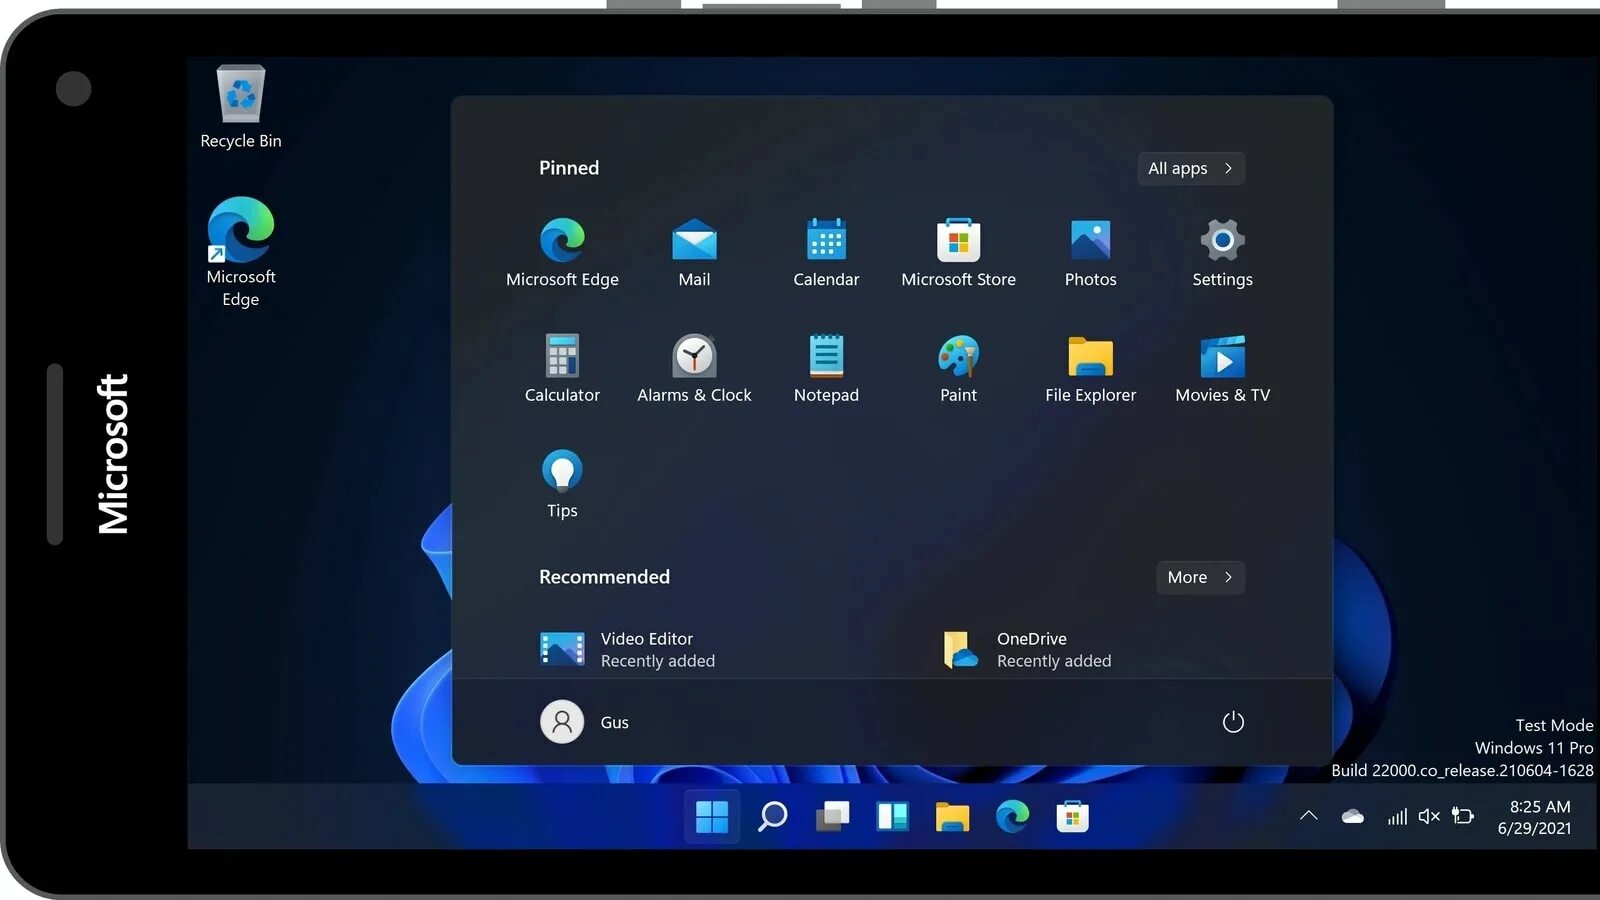Screen dimensions: 1600x900
Task: Open recommended OneDrive item
Action: click(x=1027, y=649)
